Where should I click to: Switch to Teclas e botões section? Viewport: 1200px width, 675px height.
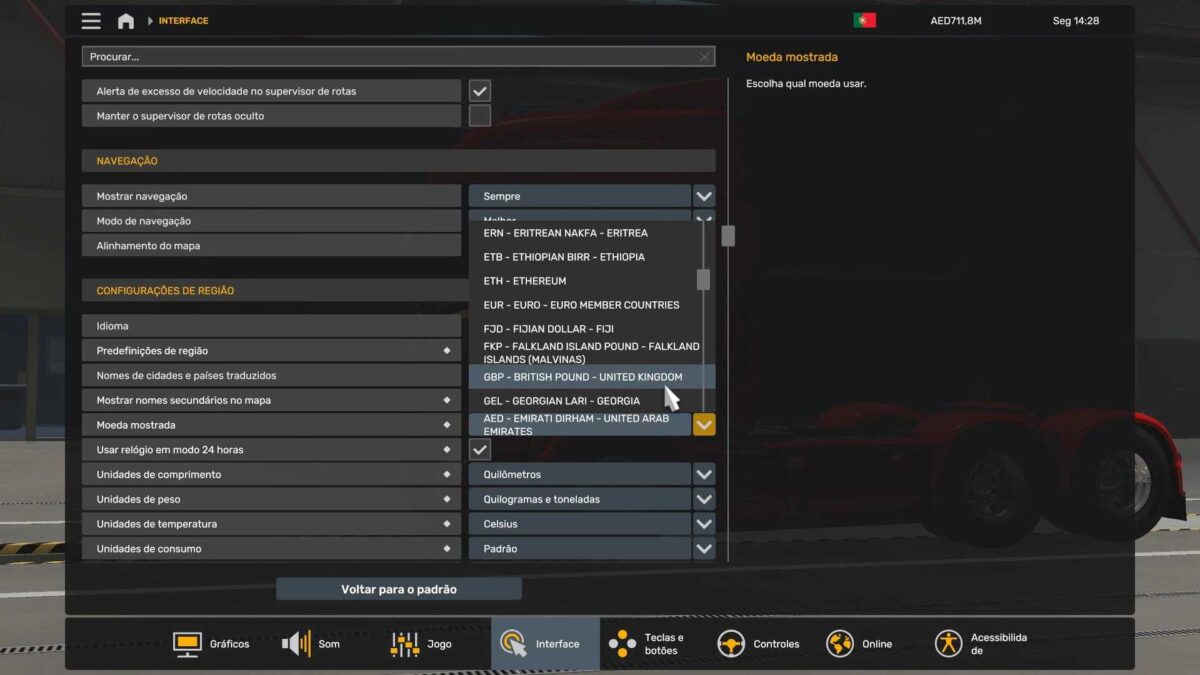coord(646,643)
